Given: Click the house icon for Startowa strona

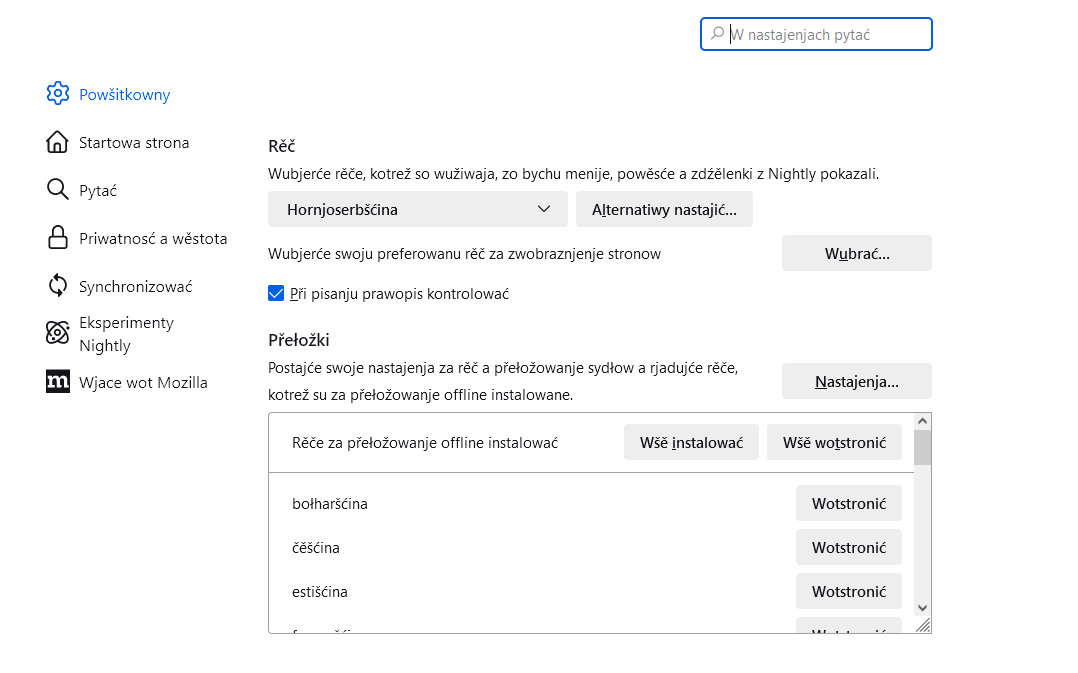Looking at the screenshot, I should coord(58,142).
